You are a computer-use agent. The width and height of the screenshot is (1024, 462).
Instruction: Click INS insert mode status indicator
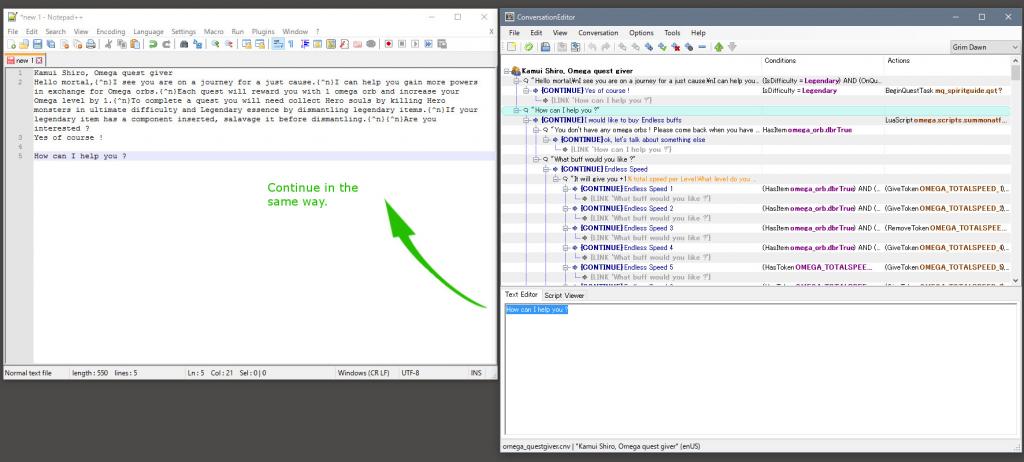tap(476, 373)
